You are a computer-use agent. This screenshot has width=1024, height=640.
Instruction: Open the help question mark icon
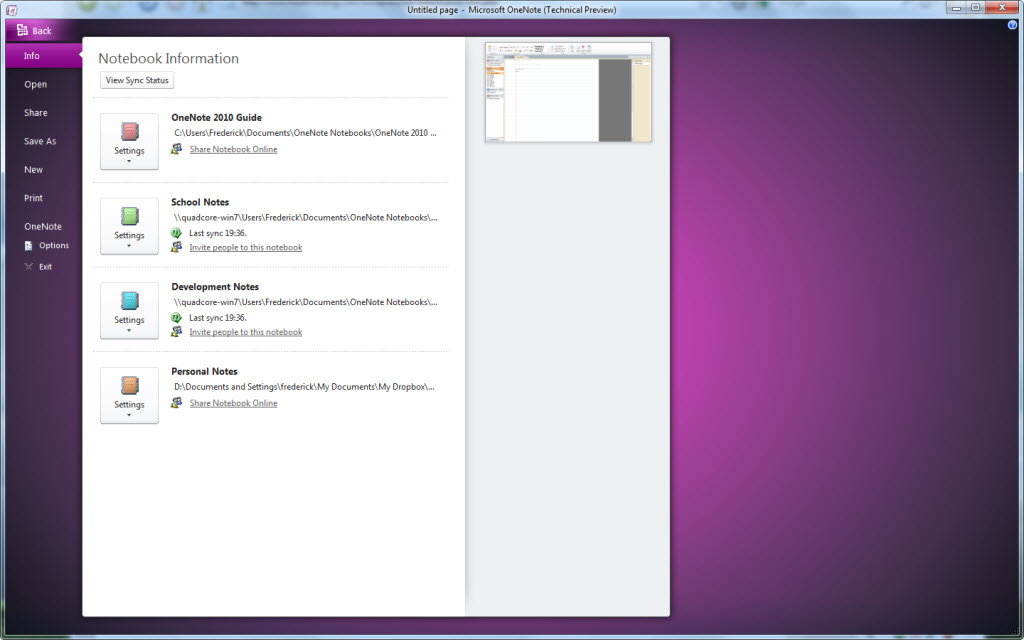coord(1012,25)
